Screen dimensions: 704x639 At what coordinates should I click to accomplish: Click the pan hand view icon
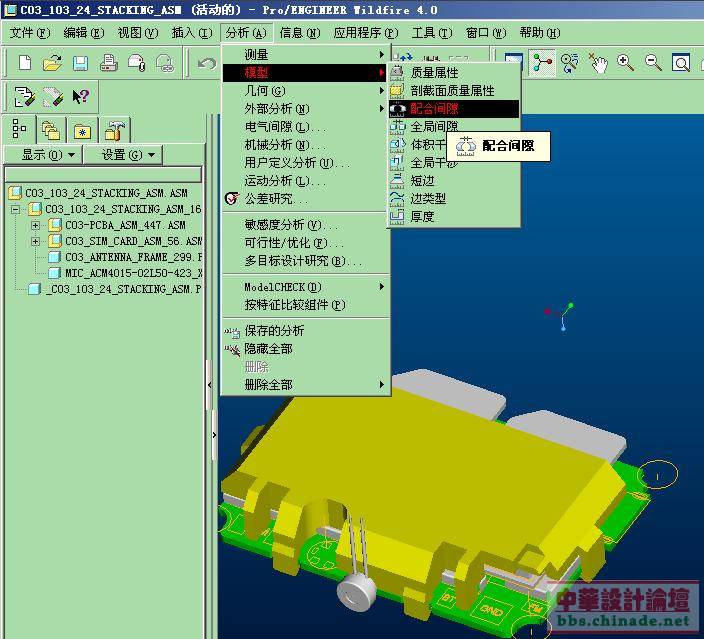[598, 63]
